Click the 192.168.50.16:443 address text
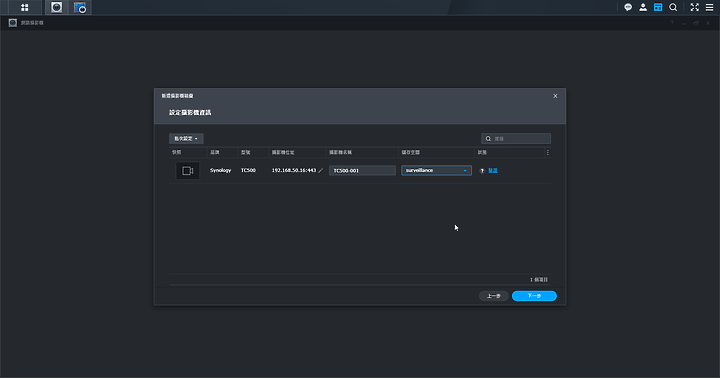720x378 pixels. 294,170
